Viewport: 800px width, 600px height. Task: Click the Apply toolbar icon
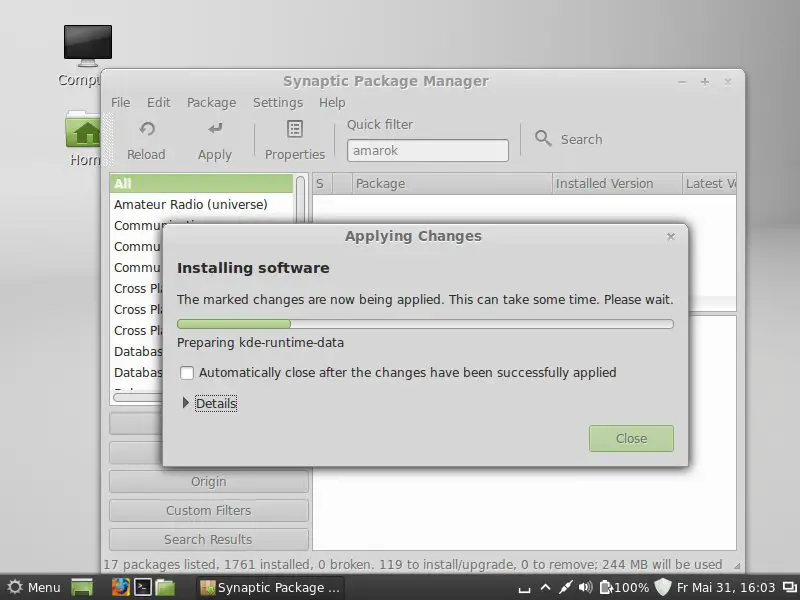(x=215, y=129)
